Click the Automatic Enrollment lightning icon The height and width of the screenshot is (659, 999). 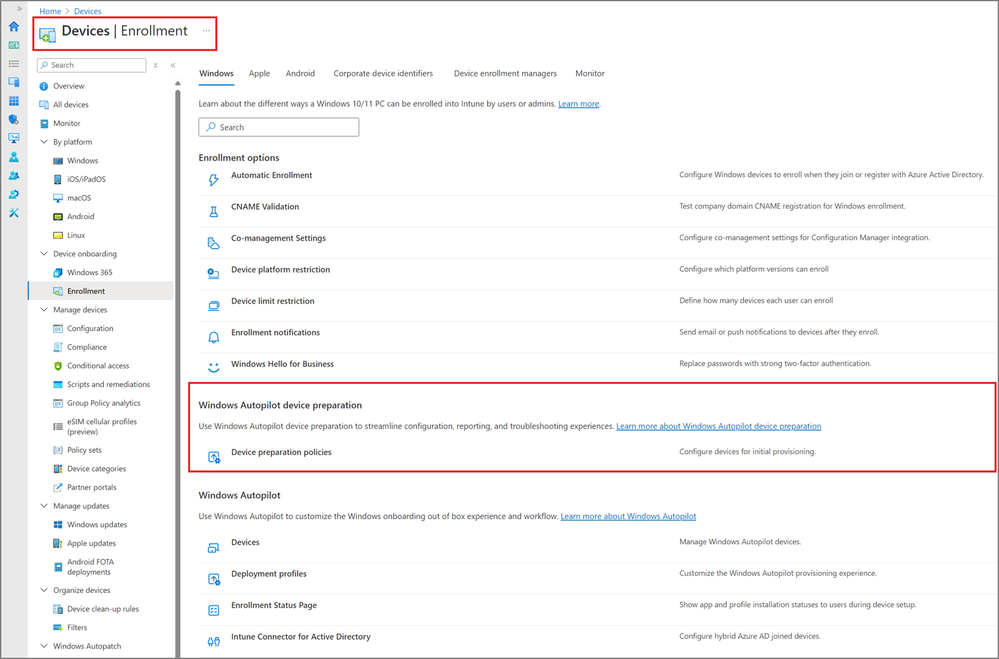(213, 180)
